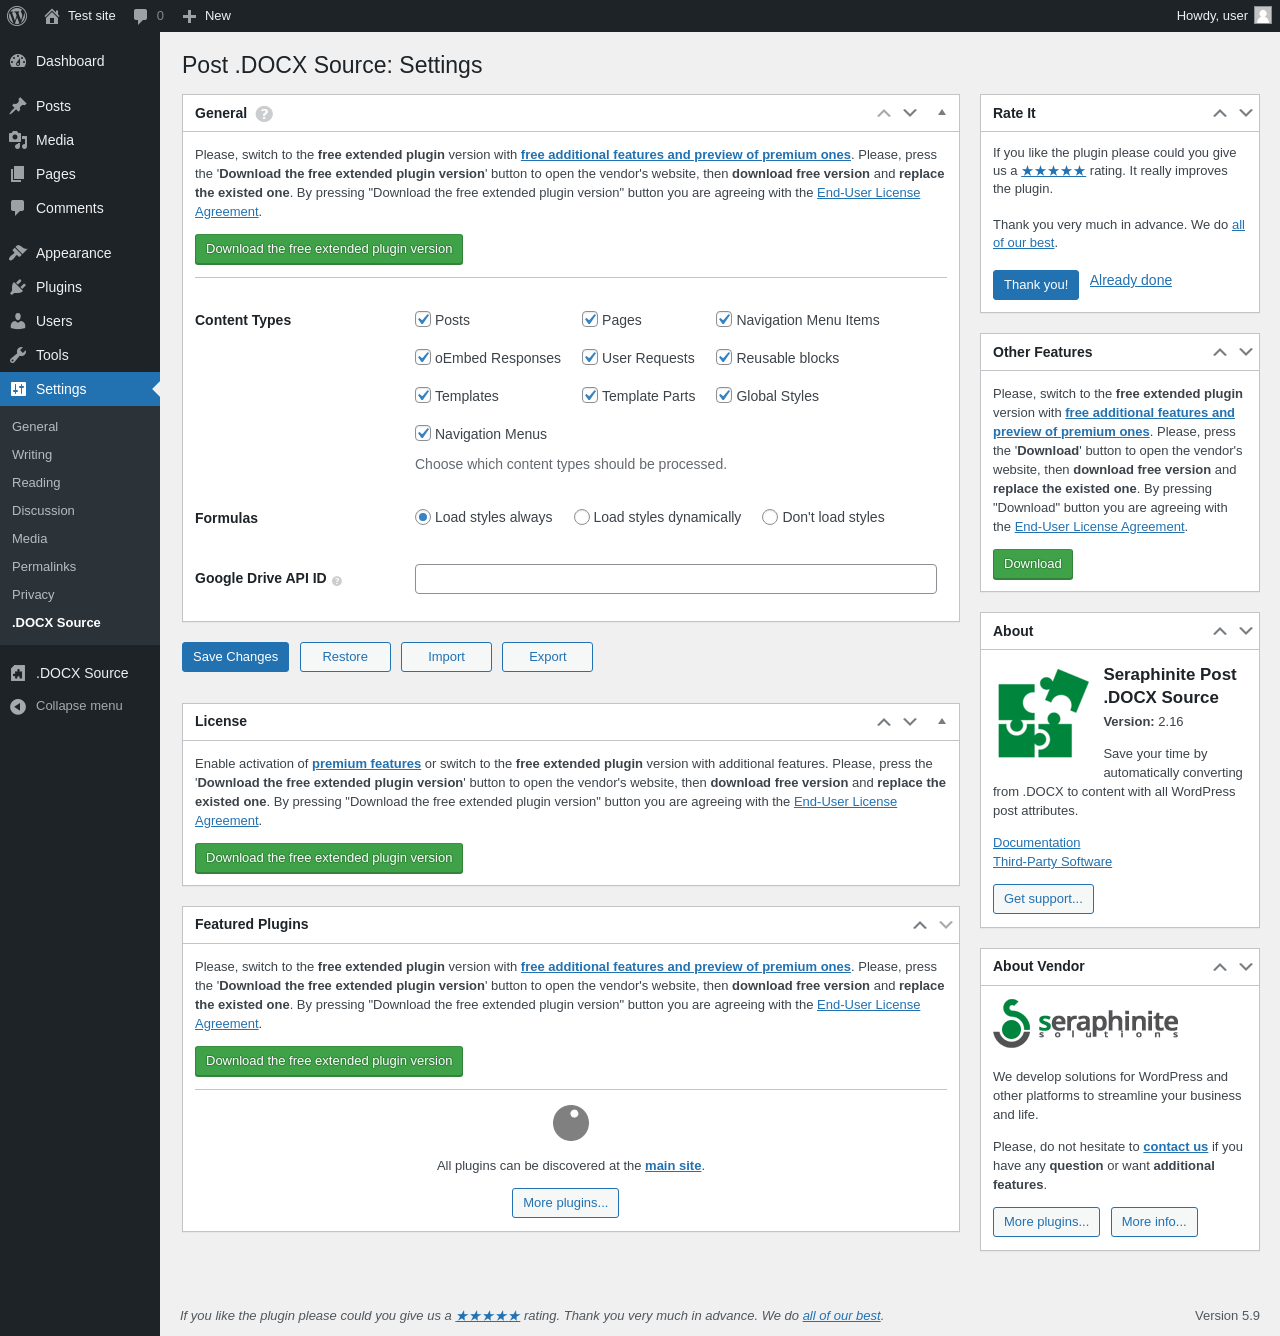The height and width of the screenshot is (1336, 1280).
Task: Click the help question mark beside General
Action: (264, 114)
